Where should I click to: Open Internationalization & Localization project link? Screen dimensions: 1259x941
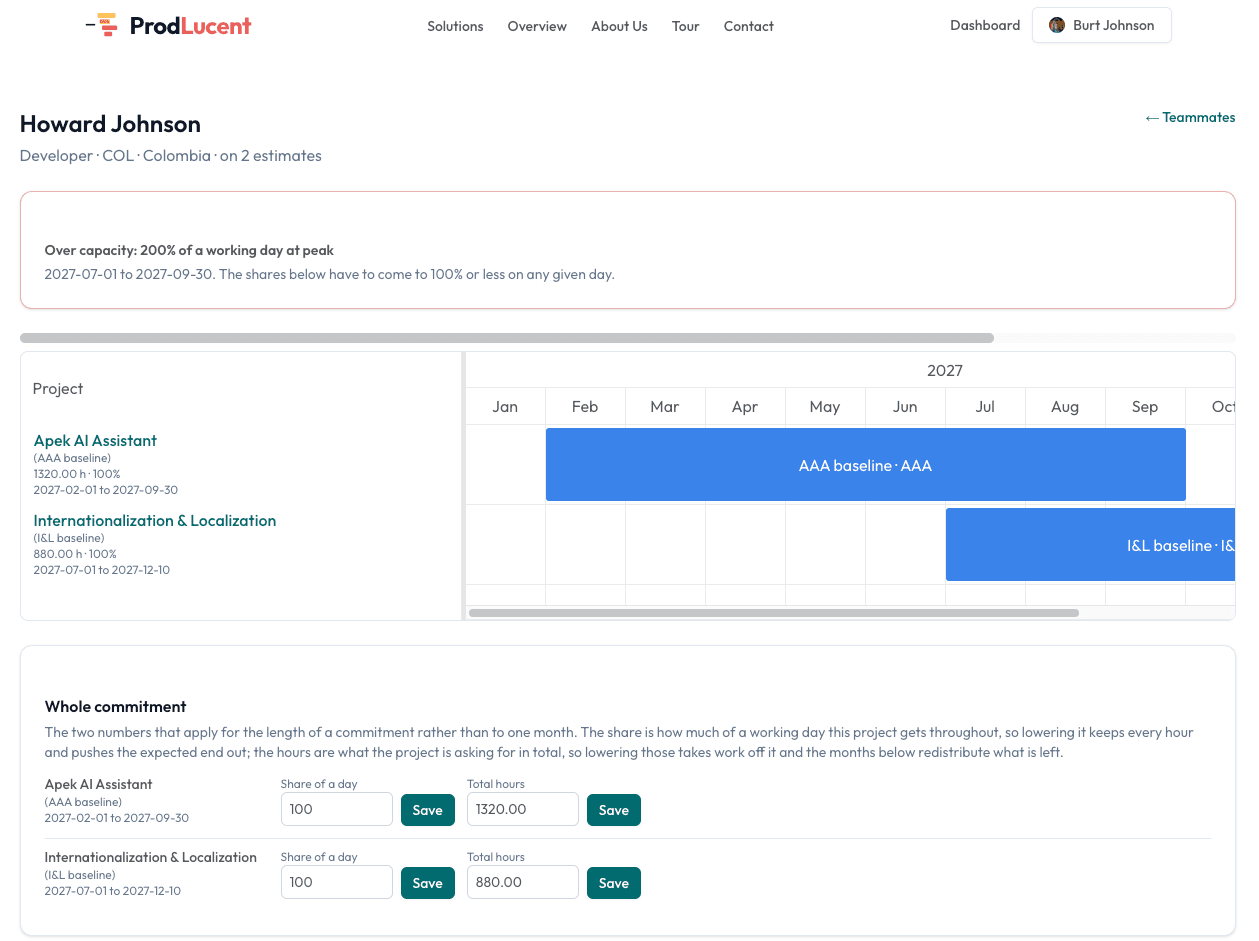[155, 520]
